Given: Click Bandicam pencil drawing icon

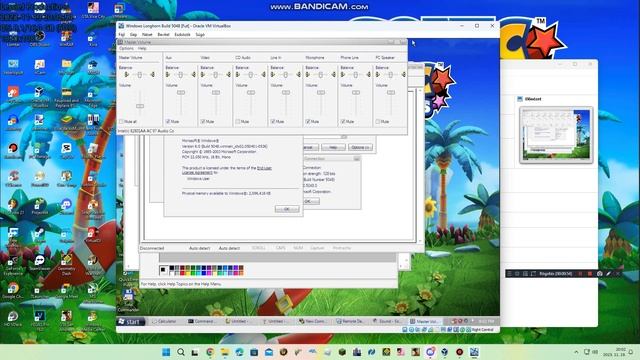Looking at the screenshot, I should [x=609, y=273].
